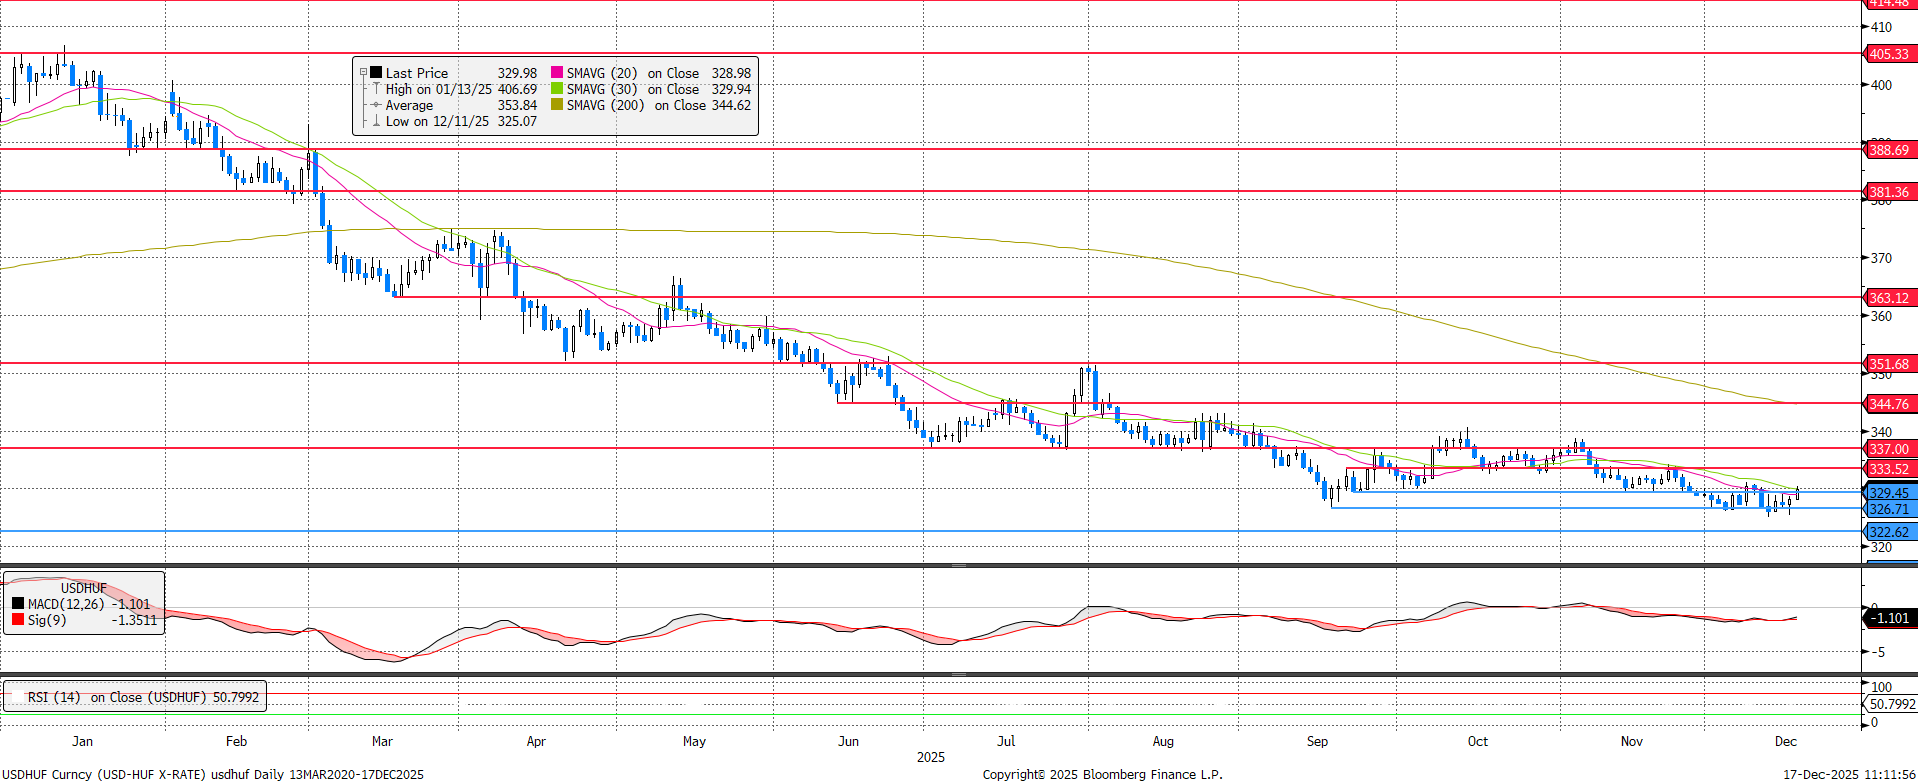Click the 50.7992 RSI axis value label
This screenshot has height=783, width=1918.
pyautogui.click(x=1892, y=704)
